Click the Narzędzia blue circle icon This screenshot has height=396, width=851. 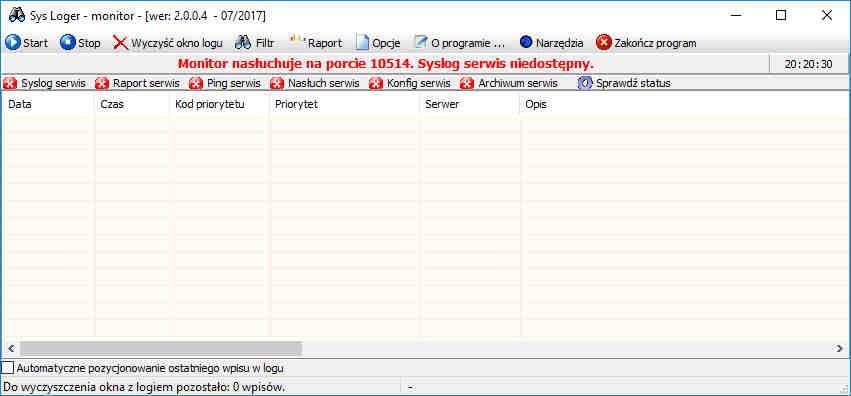[x=526, y=42]
